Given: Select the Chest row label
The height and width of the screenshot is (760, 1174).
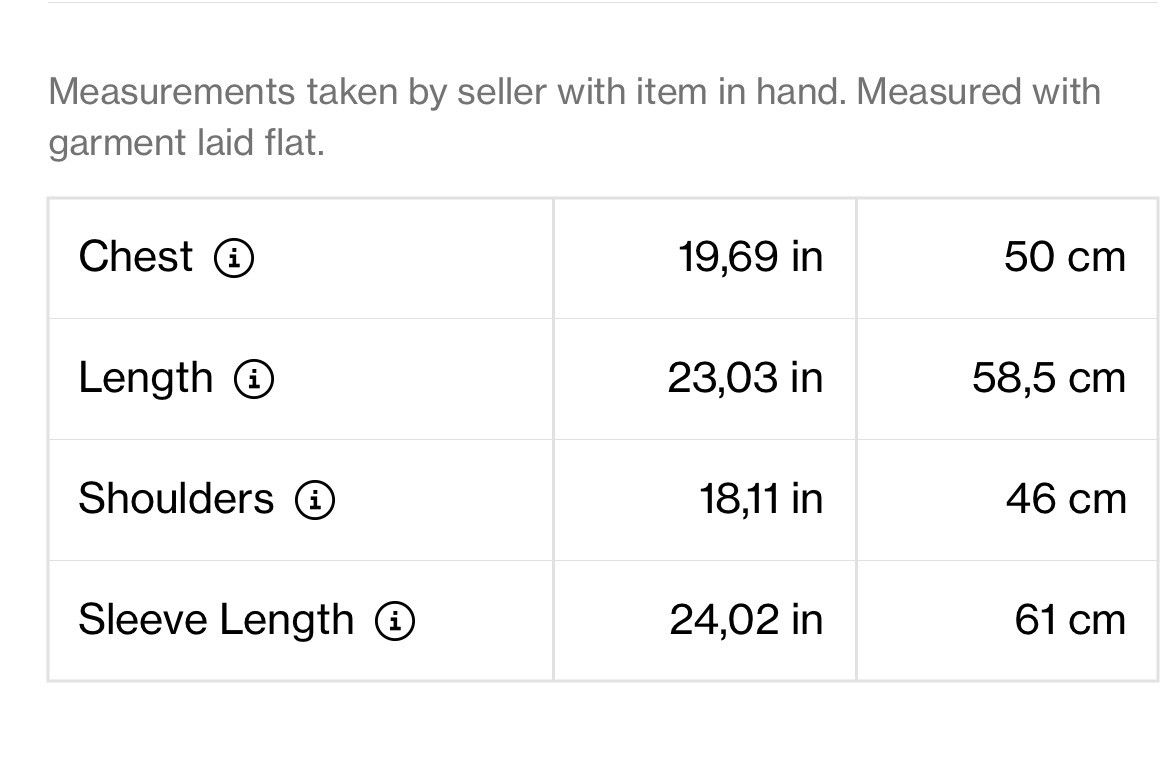Looking at the screenshot, I should pos(136,257).
